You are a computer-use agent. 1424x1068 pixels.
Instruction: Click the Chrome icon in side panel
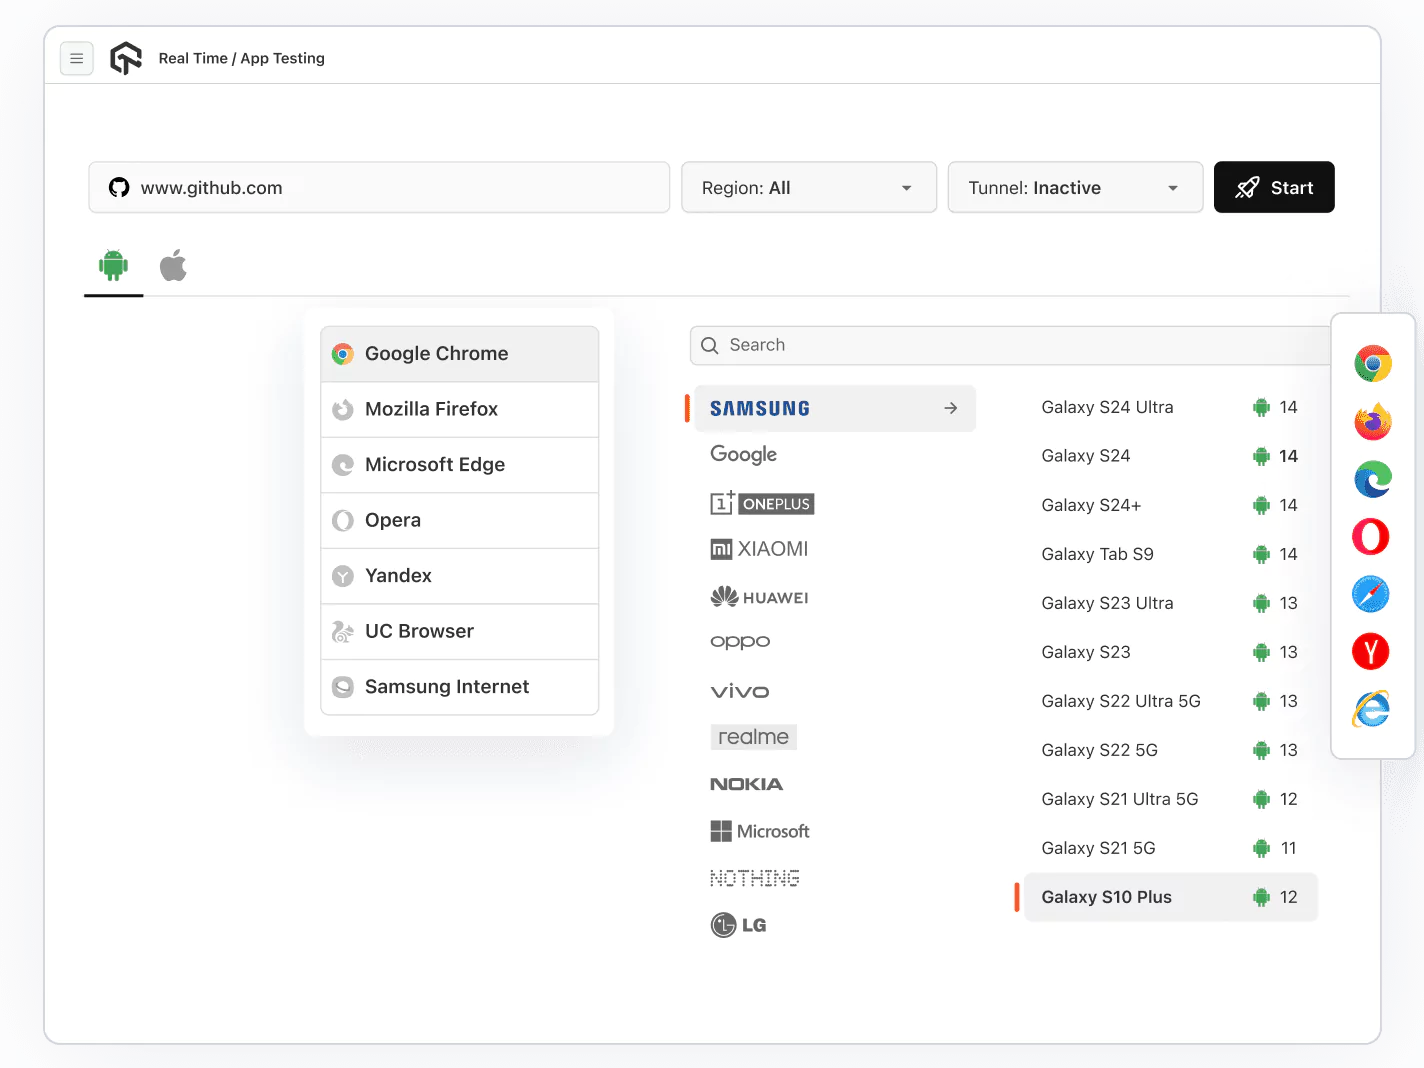[1373, 364]
